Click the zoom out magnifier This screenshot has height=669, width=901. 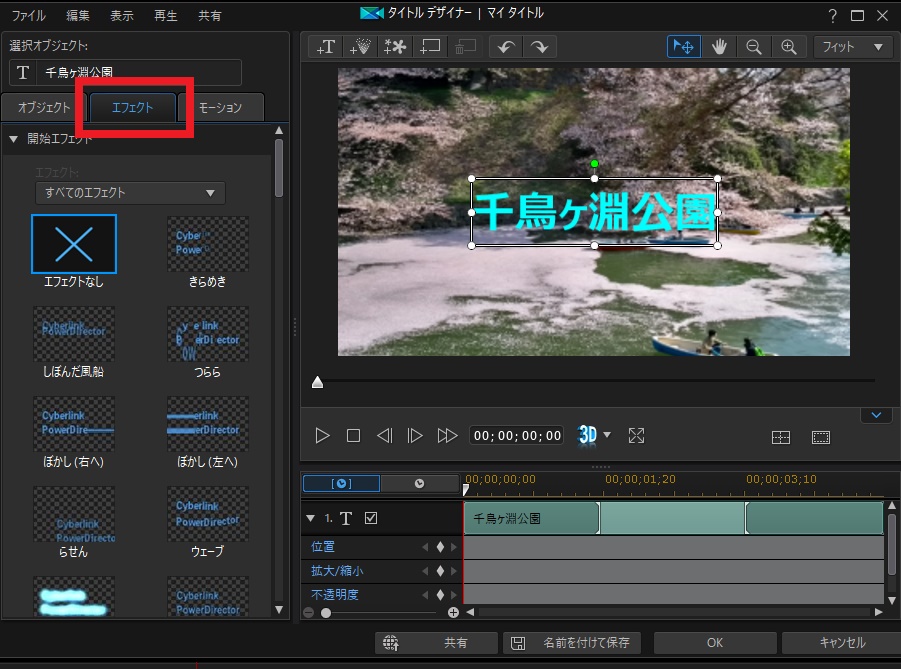754,47
